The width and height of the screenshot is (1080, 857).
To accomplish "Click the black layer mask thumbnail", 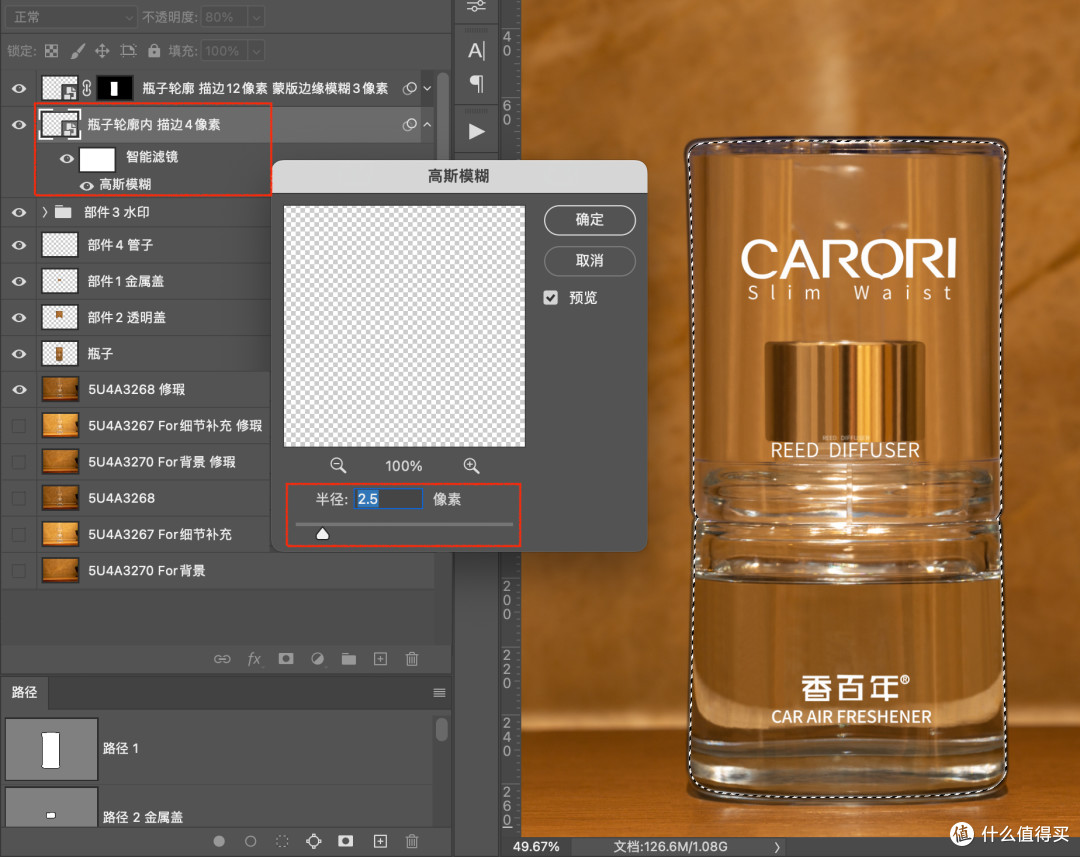I will coord(114,88).
